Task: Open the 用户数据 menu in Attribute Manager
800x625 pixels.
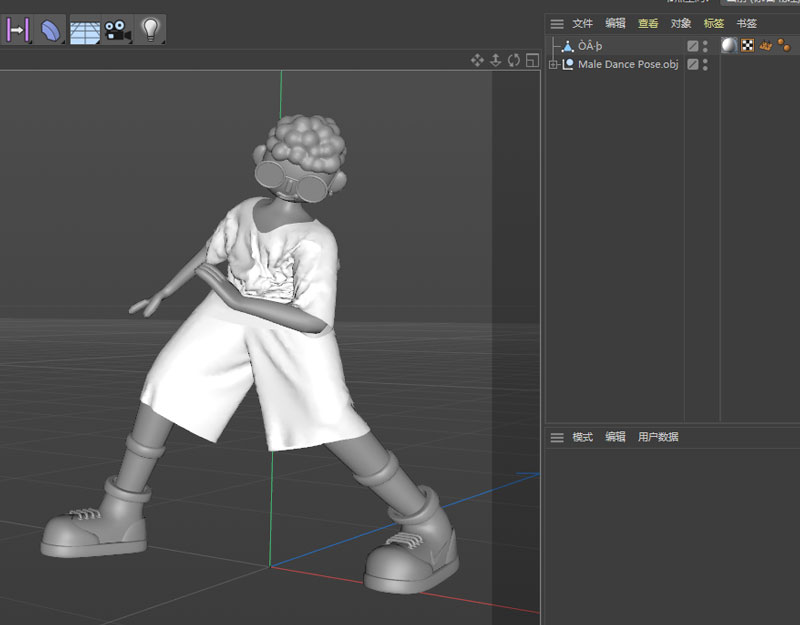Action: click(658, 437)
